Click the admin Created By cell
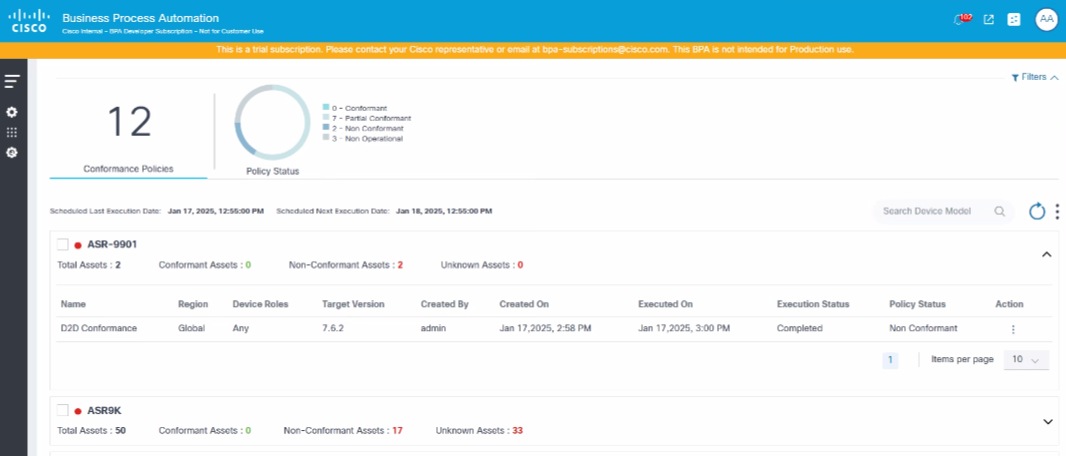The height and width of the screenshot is (456, 1066). click(x=434, y=328)
